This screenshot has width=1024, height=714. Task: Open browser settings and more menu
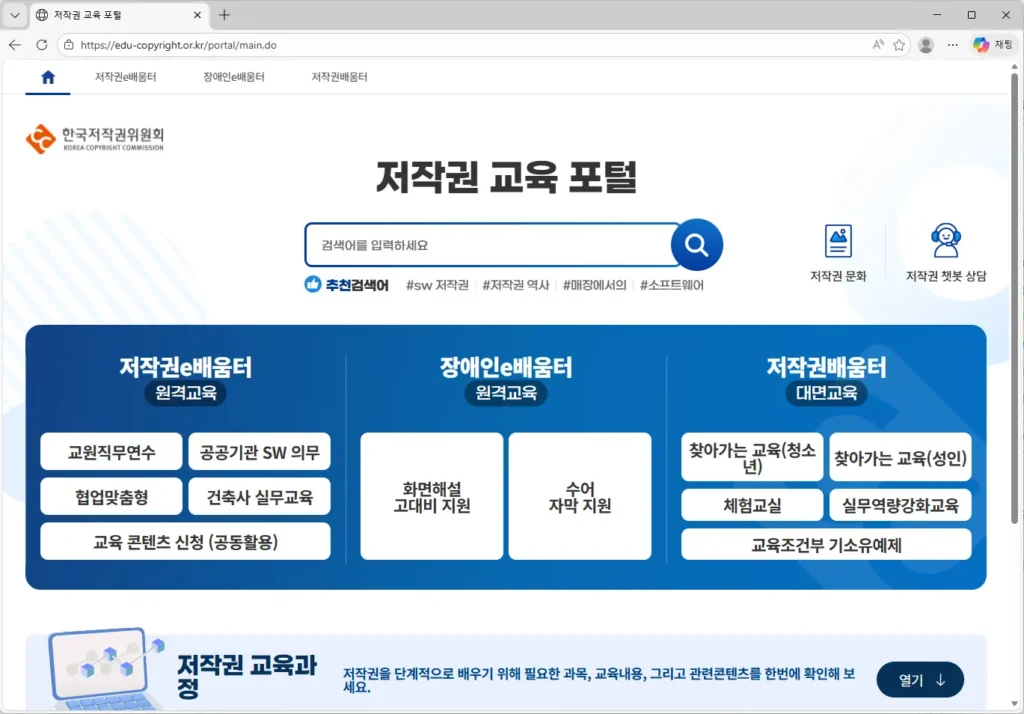pyautogui.click(x=953, y=45)
